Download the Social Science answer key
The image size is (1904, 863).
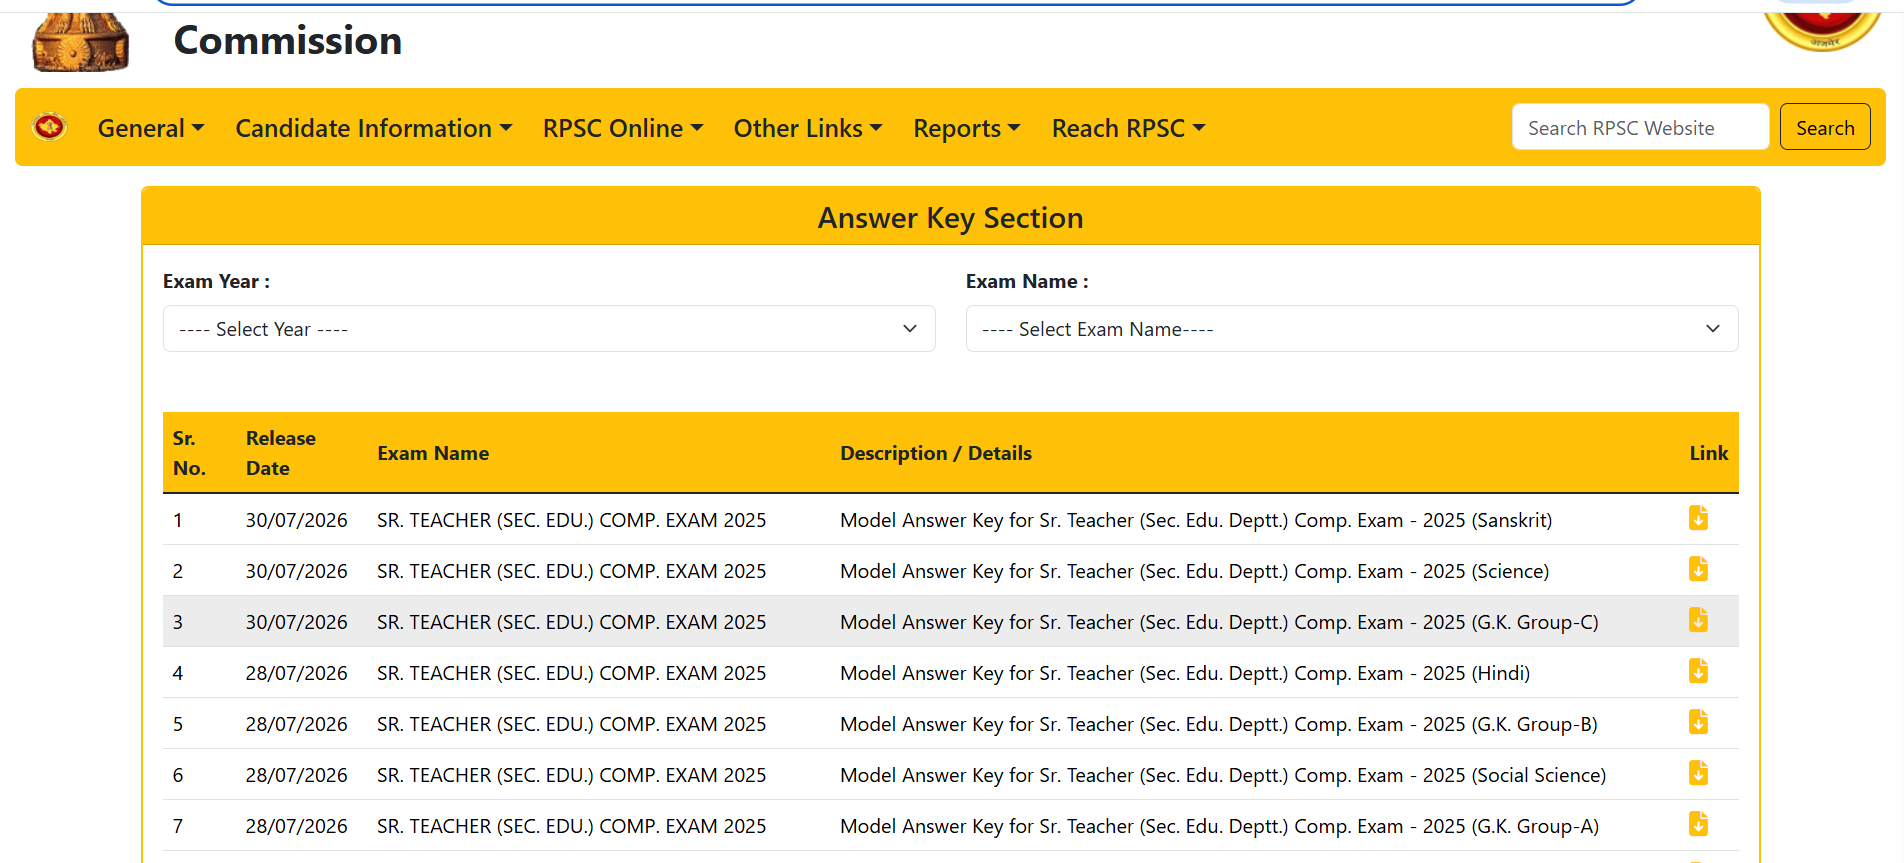1698,773
